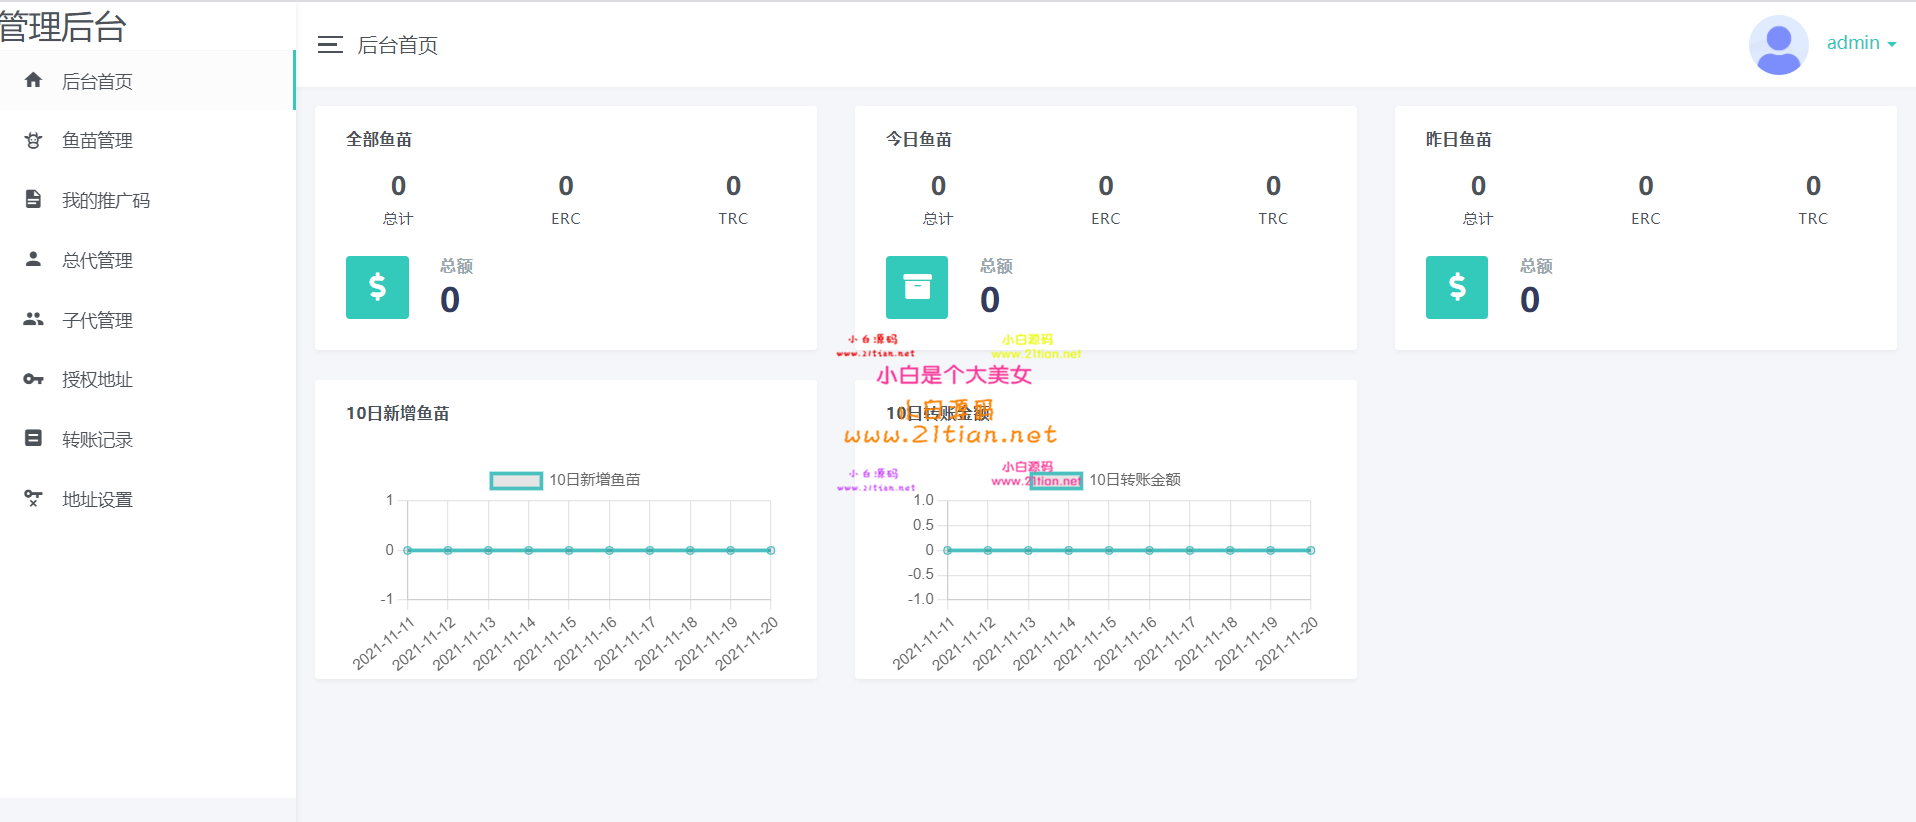1916x822 pixels.
Task: Click the 转账记录 list icon
Action: (33, 438)
